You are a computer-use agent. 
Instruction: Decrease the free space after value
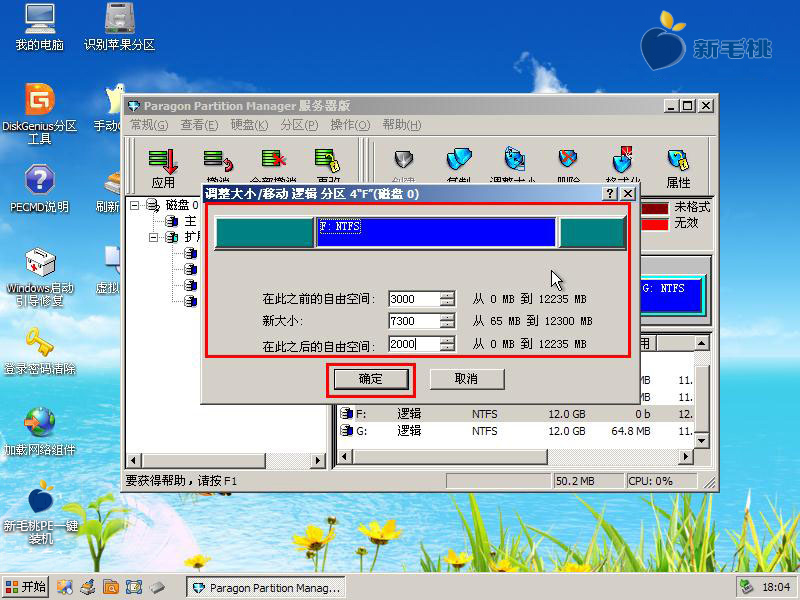(447, 347)
